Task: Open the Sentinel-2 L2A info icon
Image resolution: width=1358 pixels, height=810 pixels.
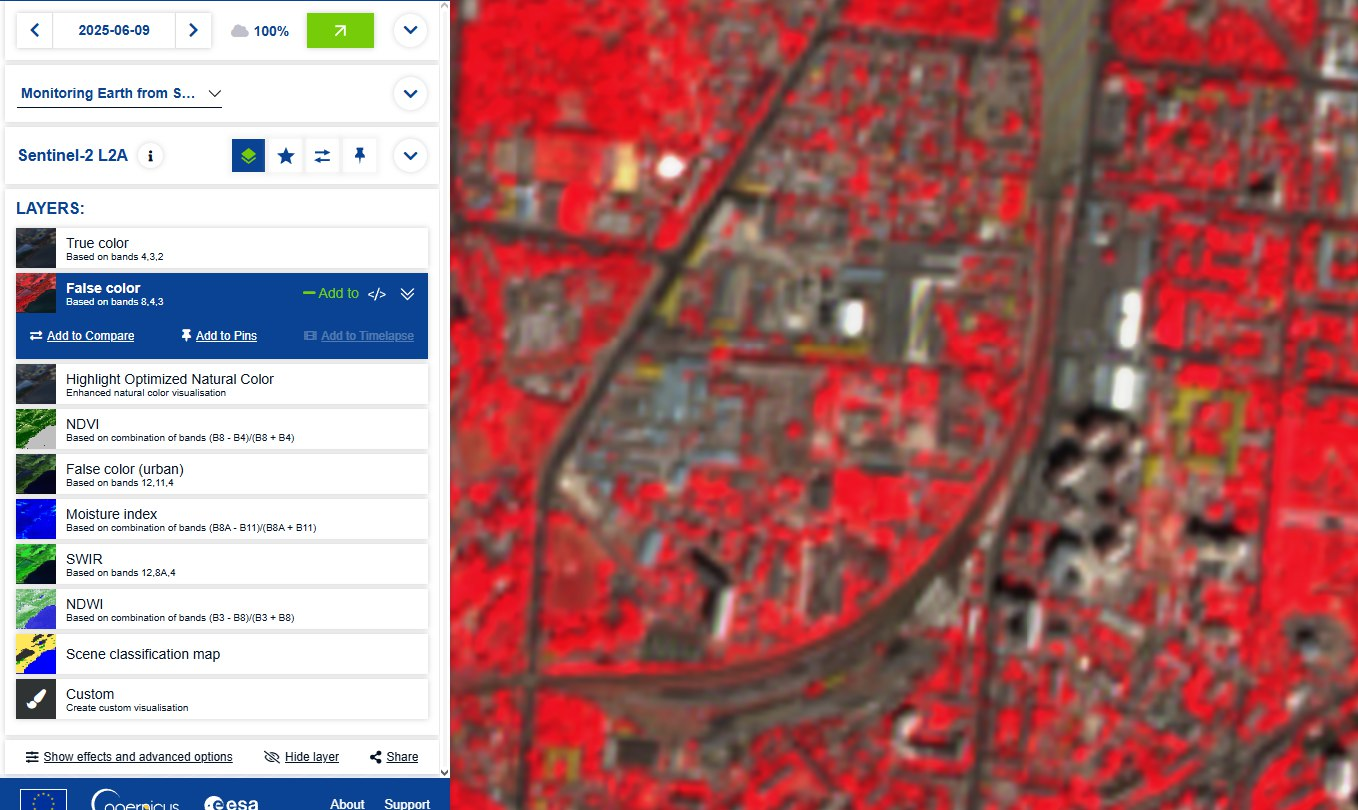Action: (x=151, y=156)
